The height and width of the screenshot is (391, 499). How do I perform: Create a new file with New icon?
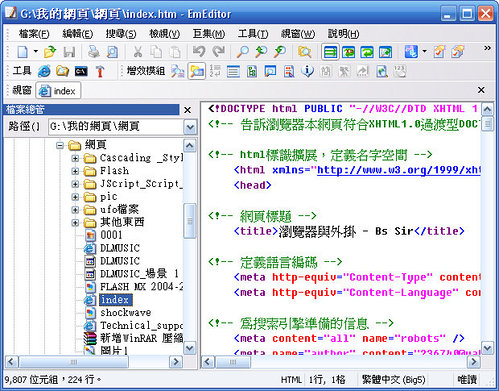coord(23,52)
